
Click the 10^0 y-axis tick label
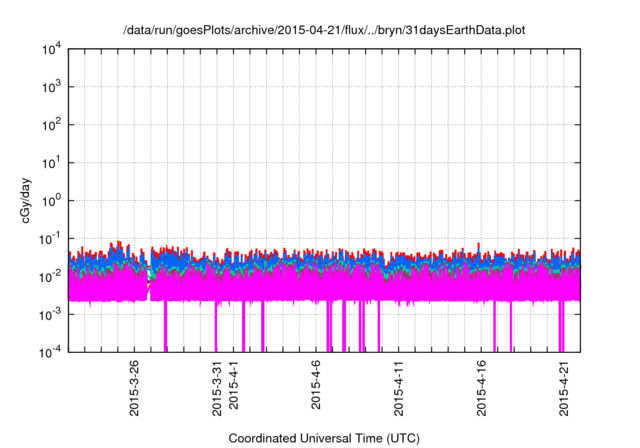tap(53, 200)
